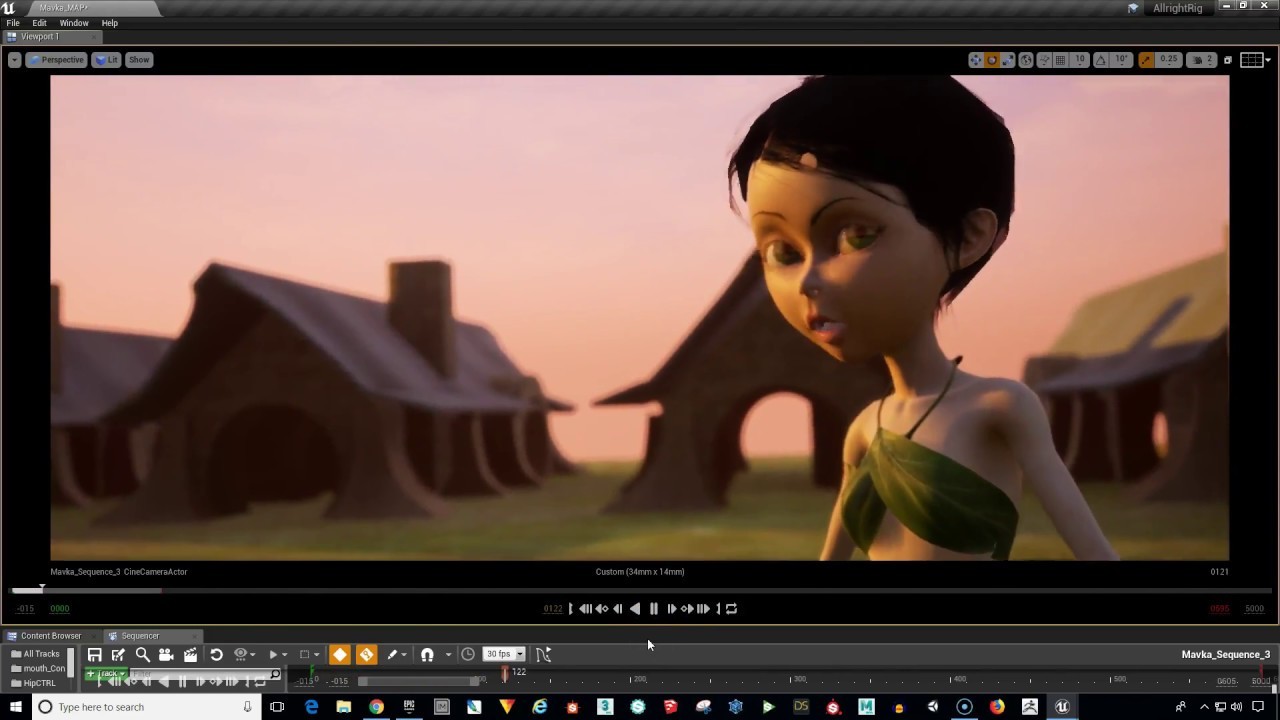Click Find in Content Browser magnifier icon
The height and width of the screenshot is (720, 1280).
142,655
